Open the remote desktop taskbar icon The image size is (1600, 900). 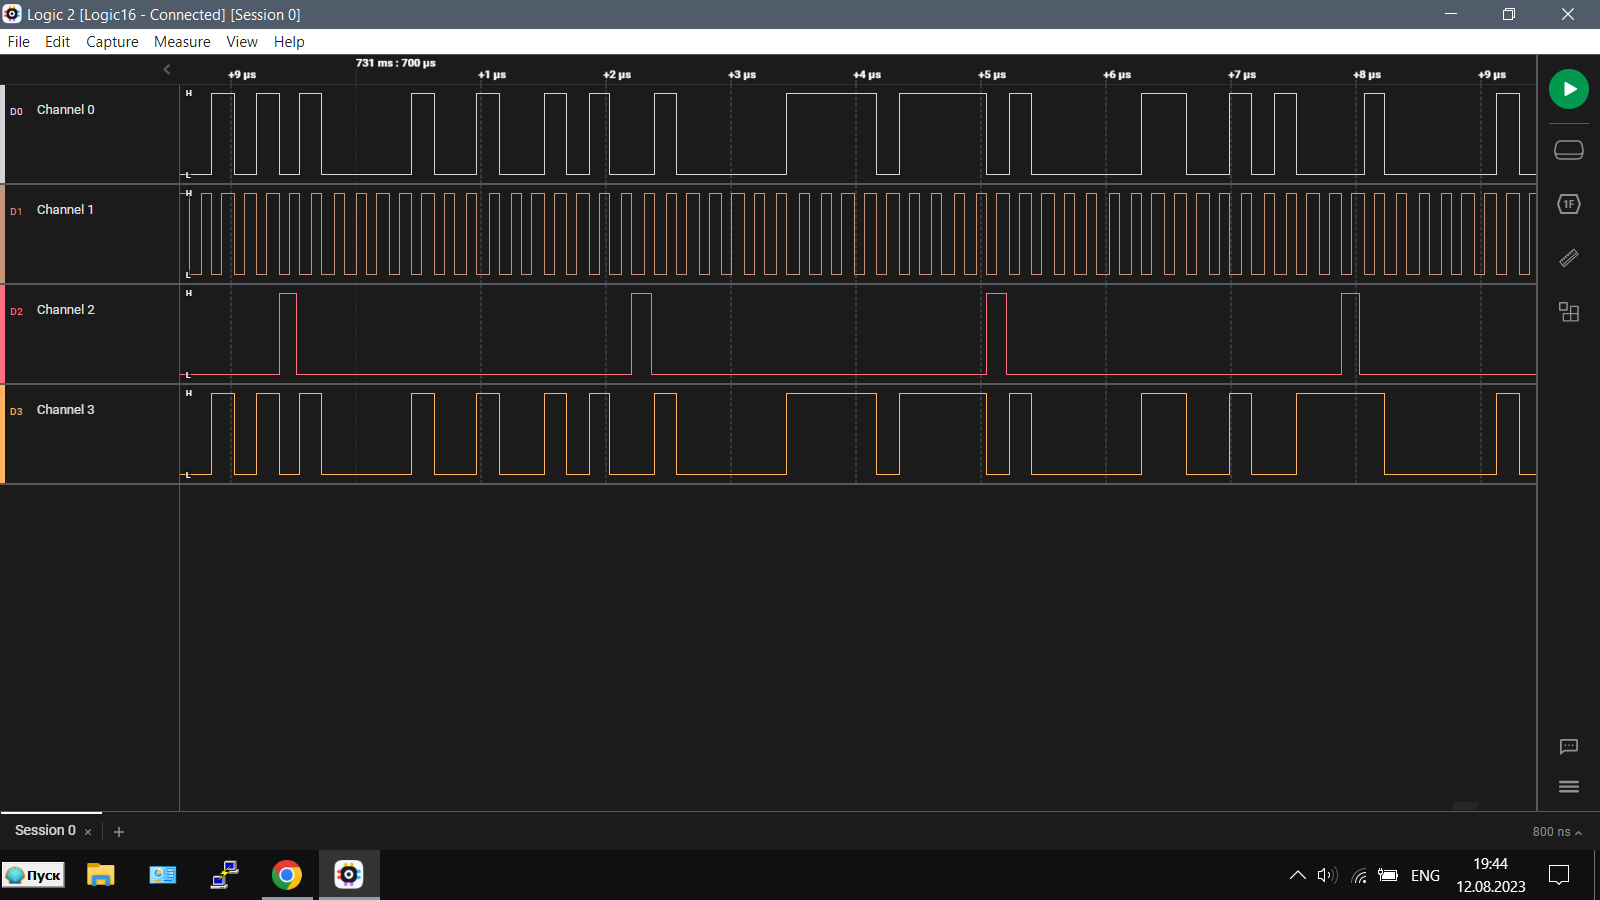point(225,875)
